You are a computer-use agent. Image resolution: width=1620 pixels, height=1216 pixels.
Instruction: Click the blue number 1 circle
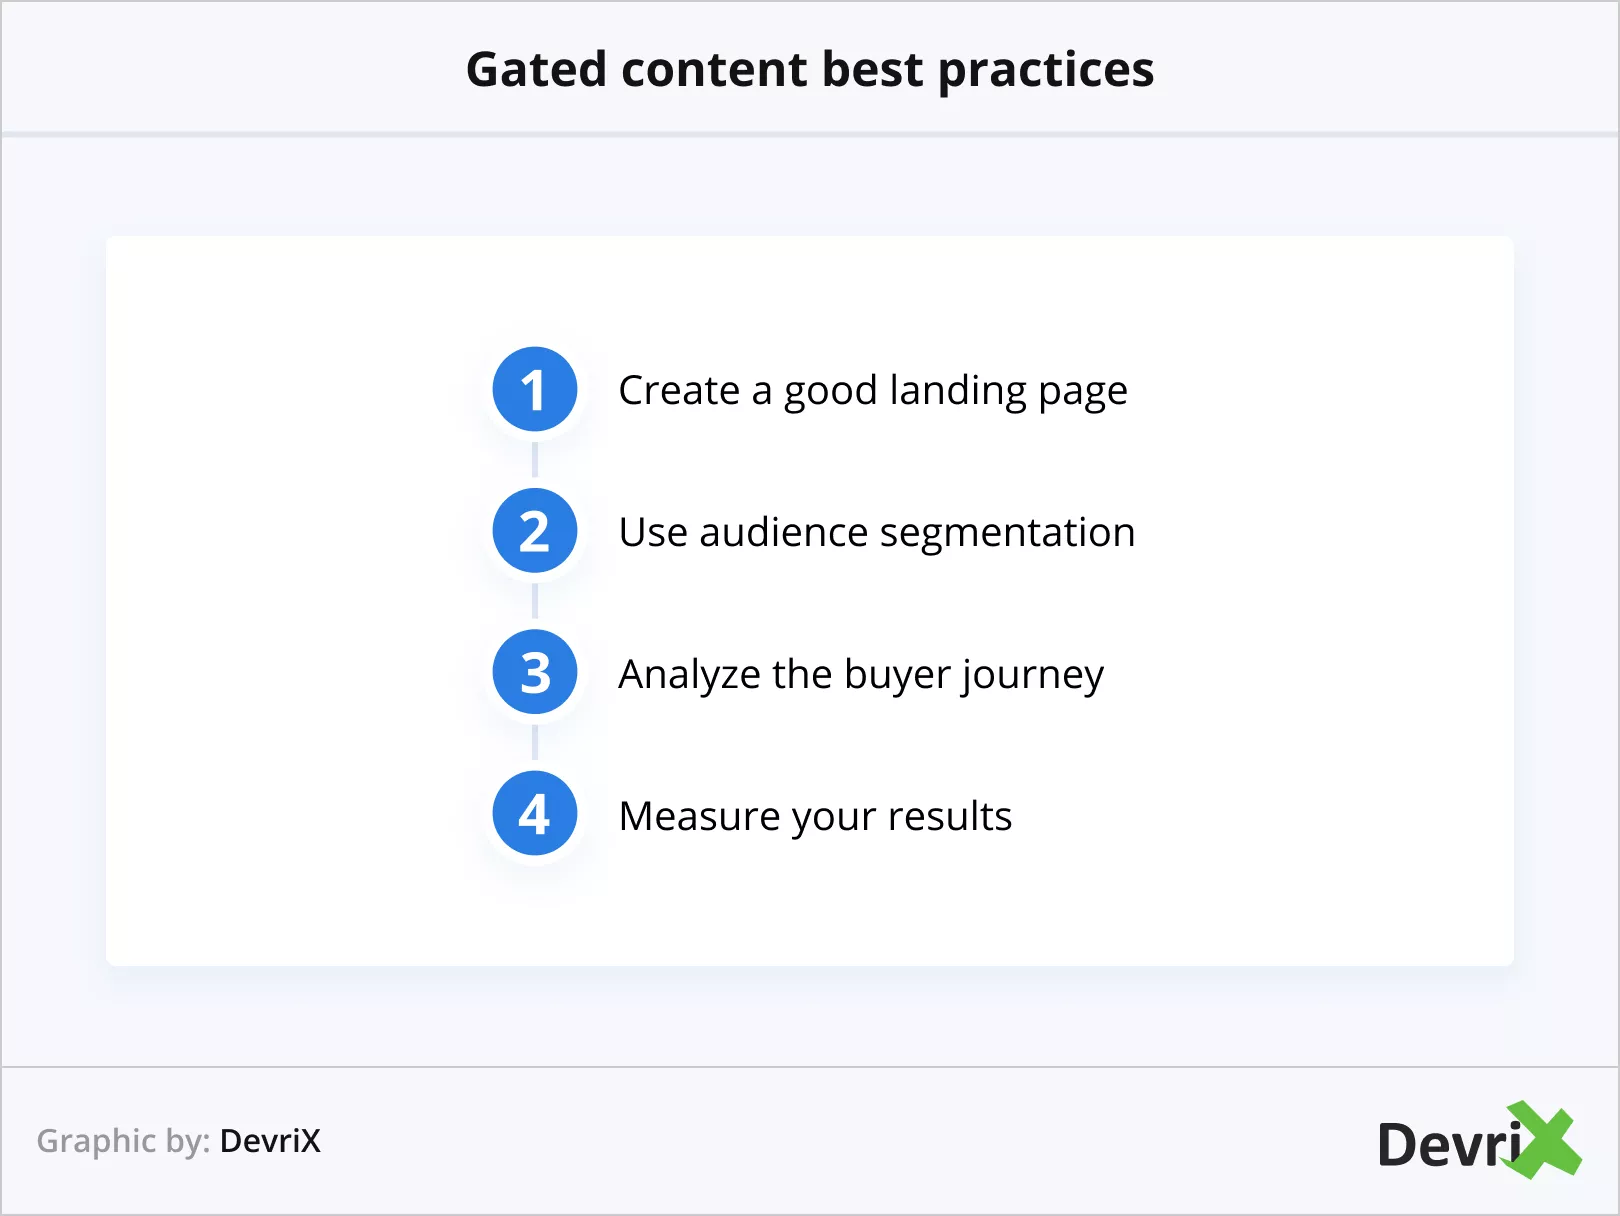(535, 389)
